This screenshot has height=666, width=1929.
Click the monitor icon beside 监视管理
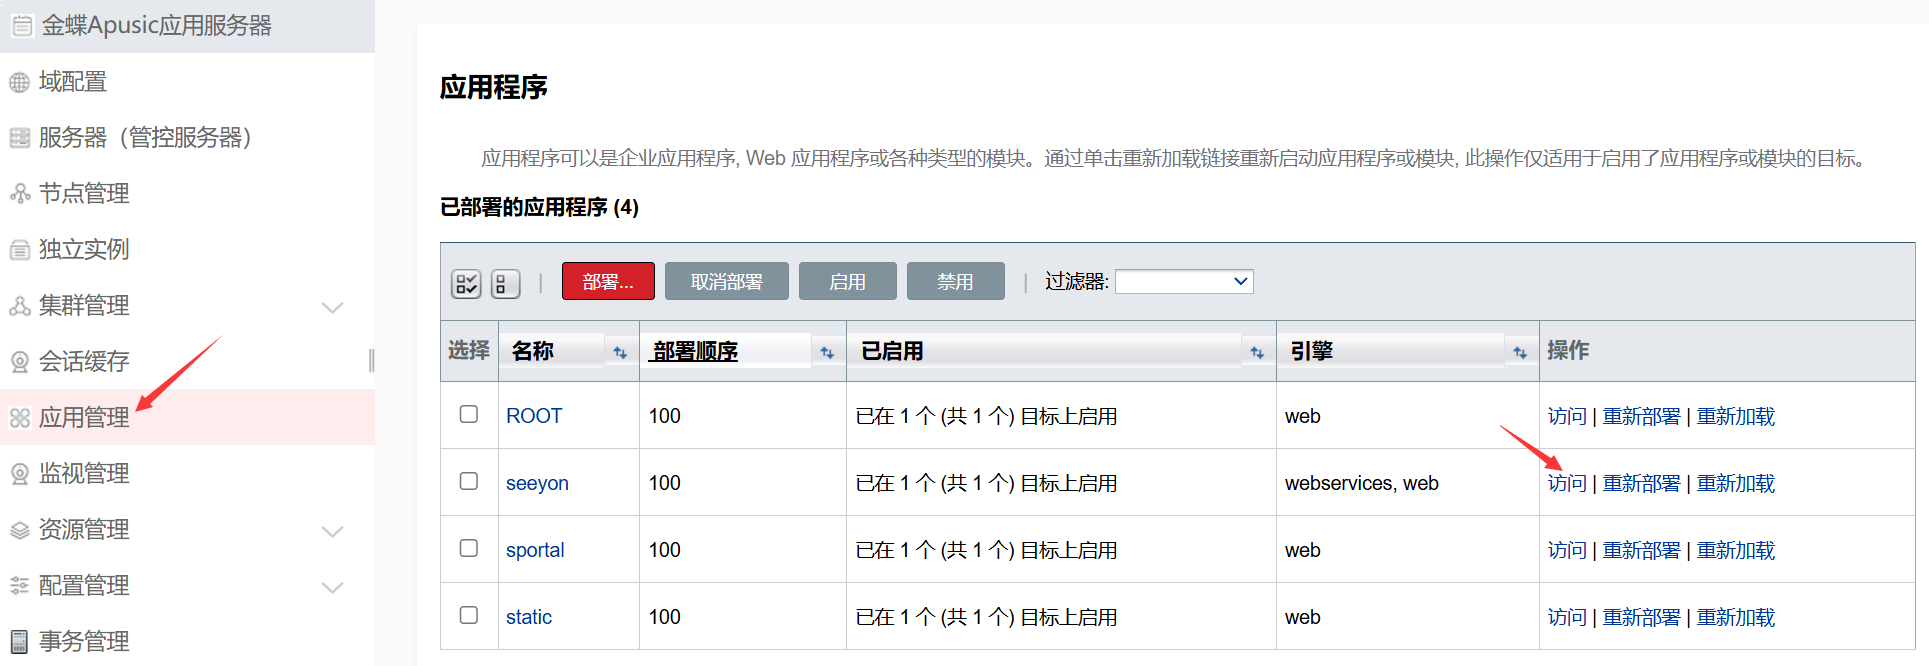point(19,474)
